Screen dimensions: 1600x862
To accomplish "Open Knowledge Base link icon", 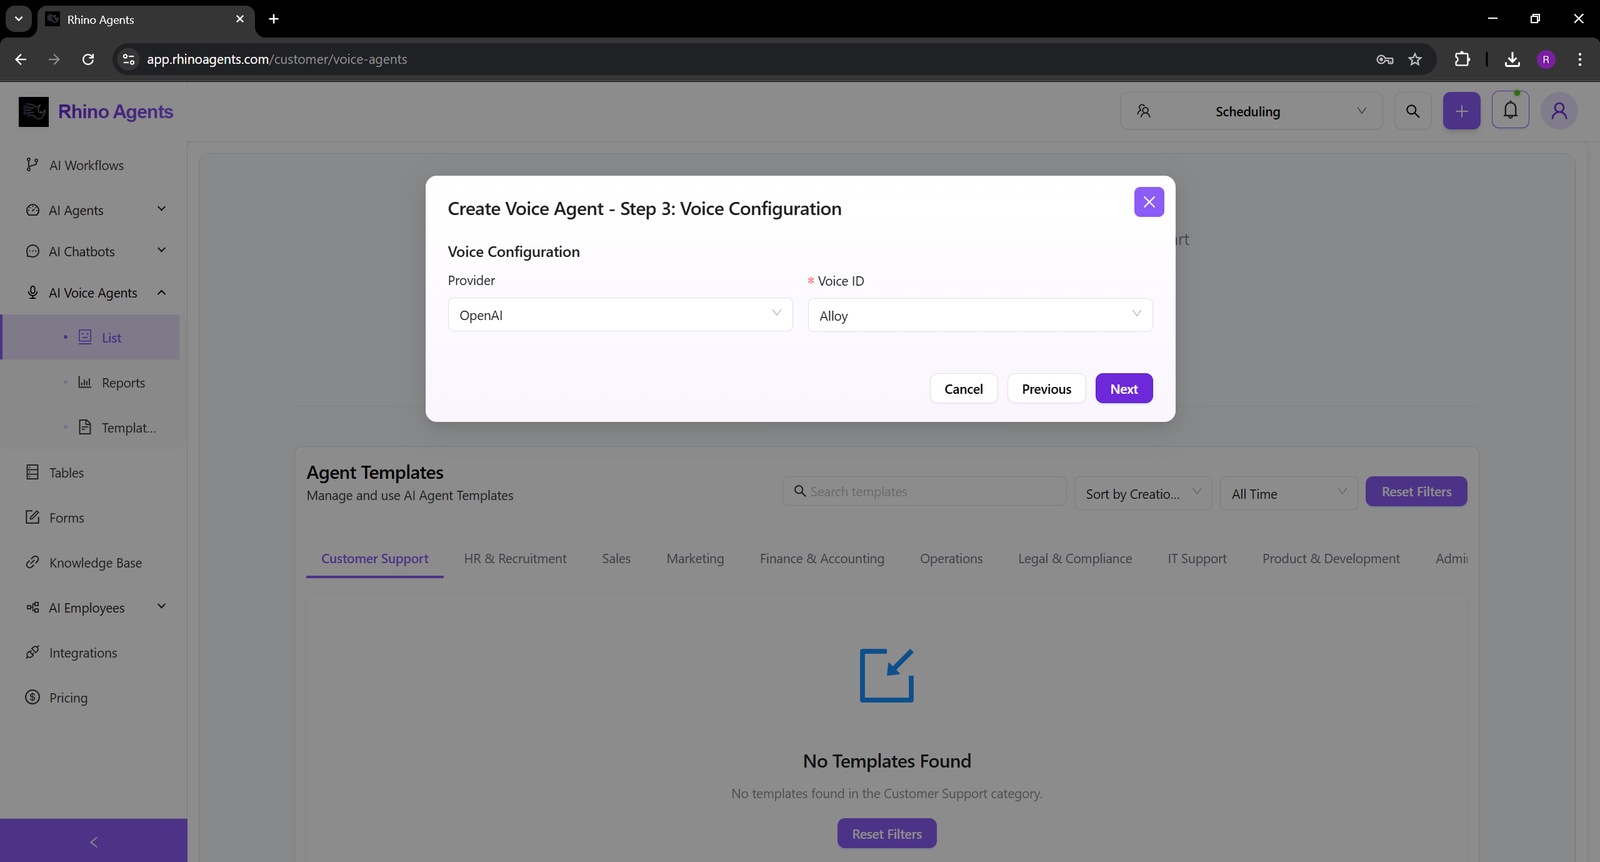I will [33, 562].
